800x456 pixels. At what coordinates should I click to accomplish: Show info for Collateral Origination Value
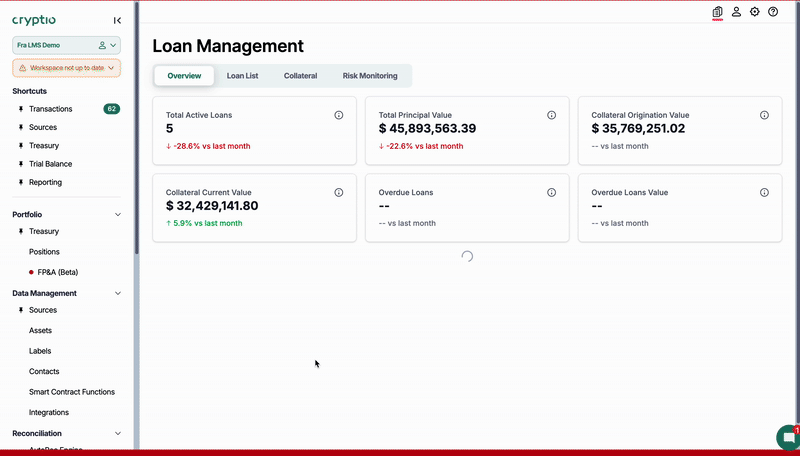click(x=764, y=115)
